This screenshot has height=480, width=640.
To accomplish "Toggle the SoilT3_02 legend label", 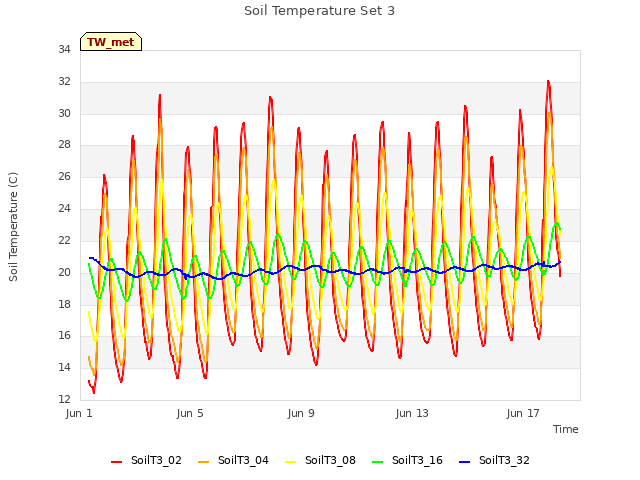I will point(156,460).
